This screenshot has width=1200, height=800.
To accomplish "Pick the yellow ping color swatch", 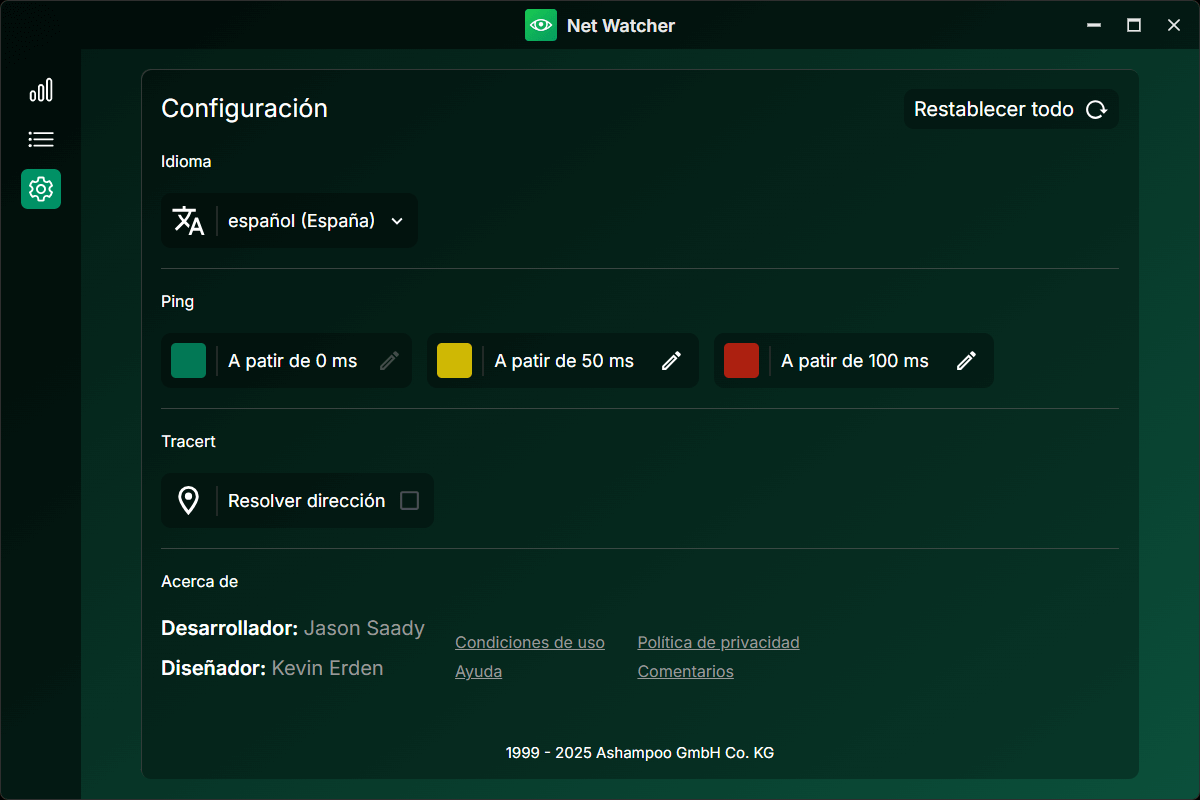I will coord(455,361).
